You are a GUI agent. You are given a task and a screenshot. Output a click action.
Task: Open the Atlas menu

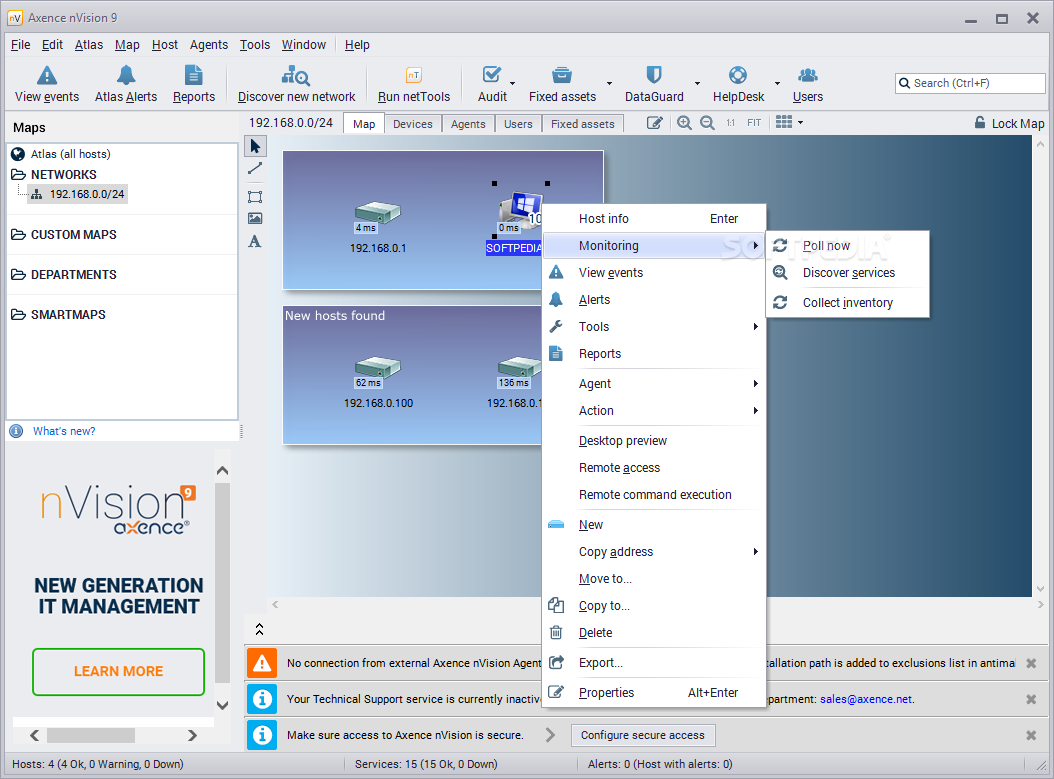89,45
